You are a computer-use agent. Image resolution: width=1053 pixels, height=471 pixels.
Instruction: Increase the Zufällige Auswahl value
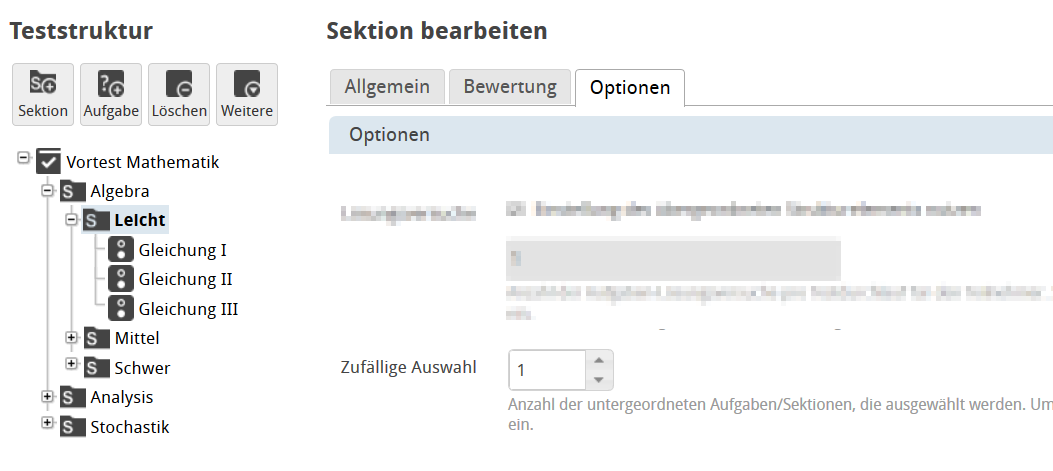(x=598, y=360)
